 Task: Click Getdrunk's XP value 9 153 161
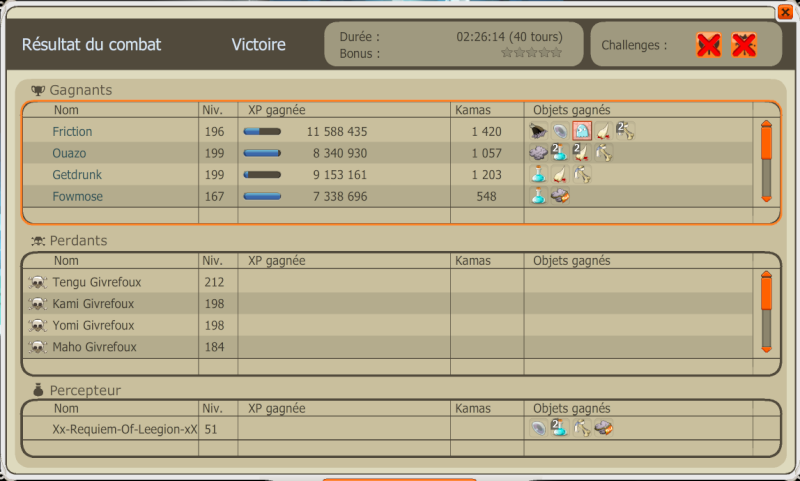tap(340, 175)
